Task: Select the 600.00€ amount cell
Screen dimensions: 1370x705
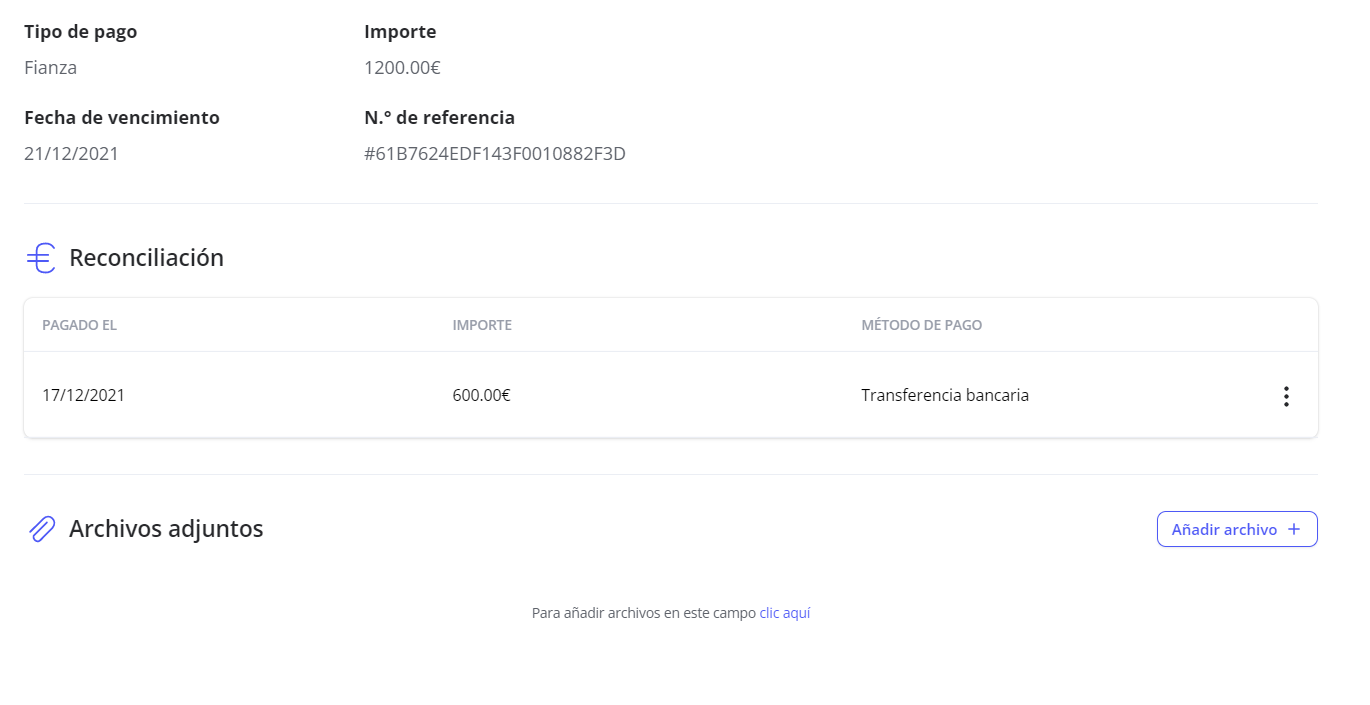Action: point(481,395)
